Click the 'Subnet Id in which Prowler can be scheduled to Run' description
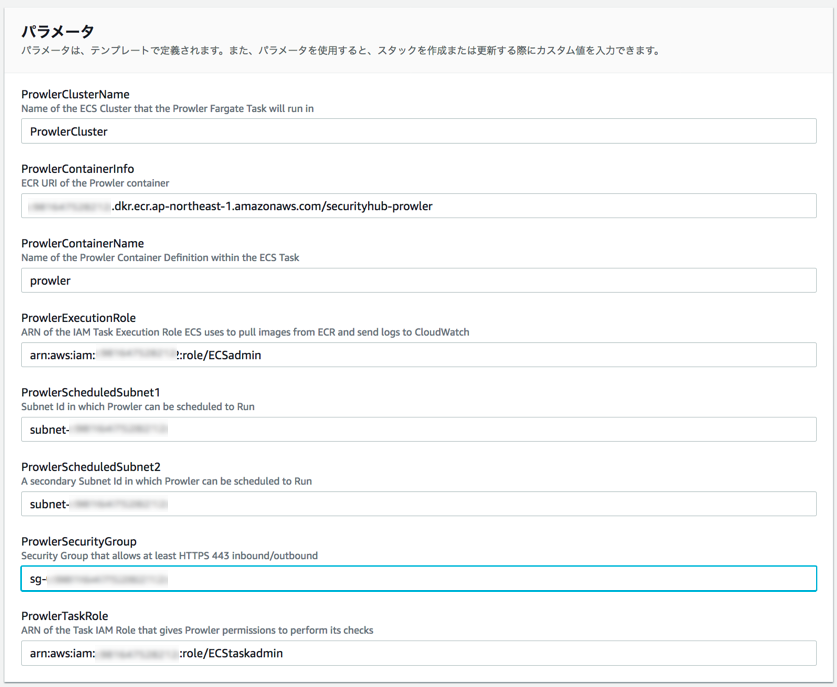The image size is (837, 687). (138, 407)
